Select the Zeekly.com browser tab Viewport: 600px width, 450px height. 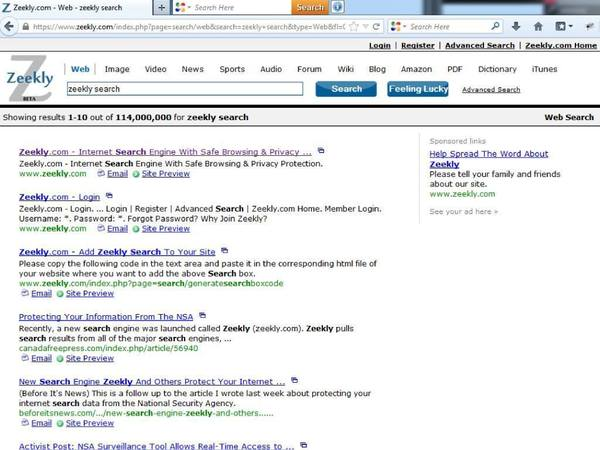click(75, 7)
